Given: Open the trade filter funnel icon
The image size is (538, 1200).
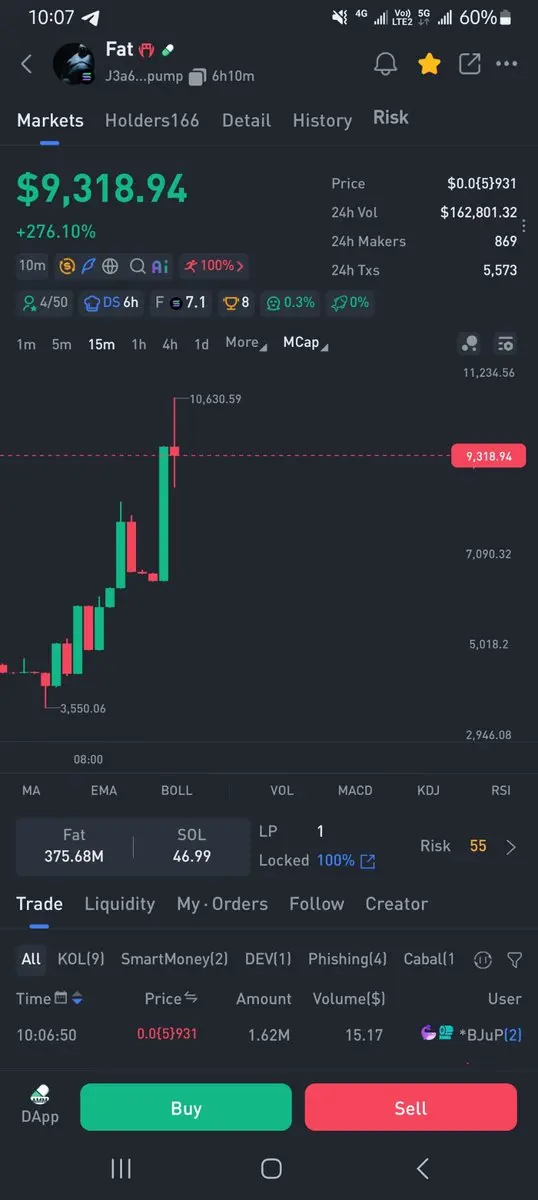Looking at the screenshot, I should (514, 959).
